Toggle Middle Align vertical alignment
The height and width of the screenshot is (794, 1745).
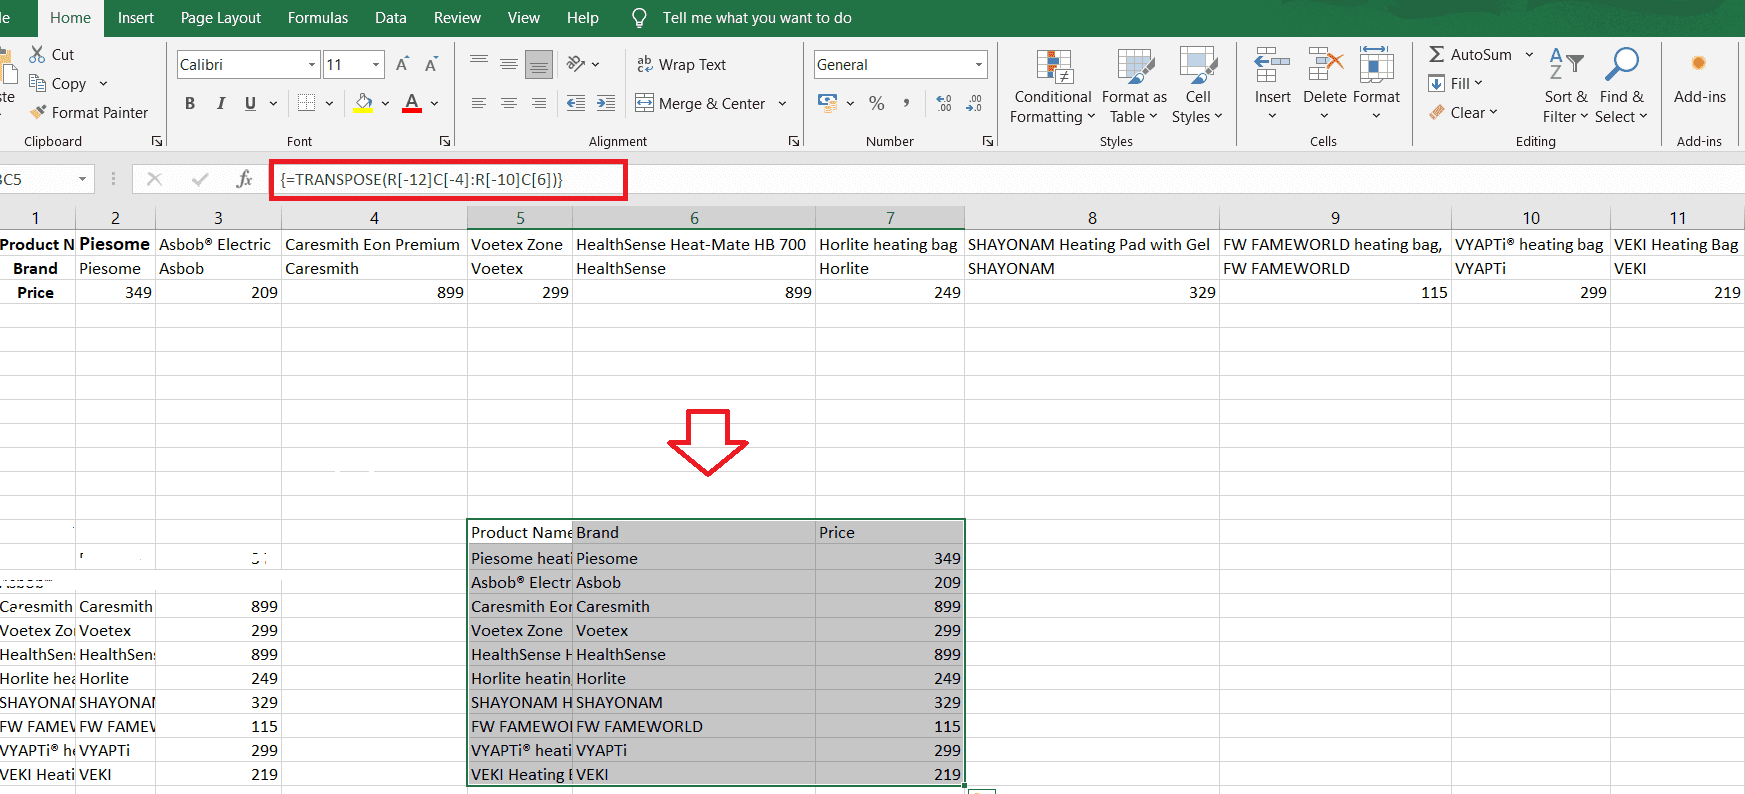508,64
